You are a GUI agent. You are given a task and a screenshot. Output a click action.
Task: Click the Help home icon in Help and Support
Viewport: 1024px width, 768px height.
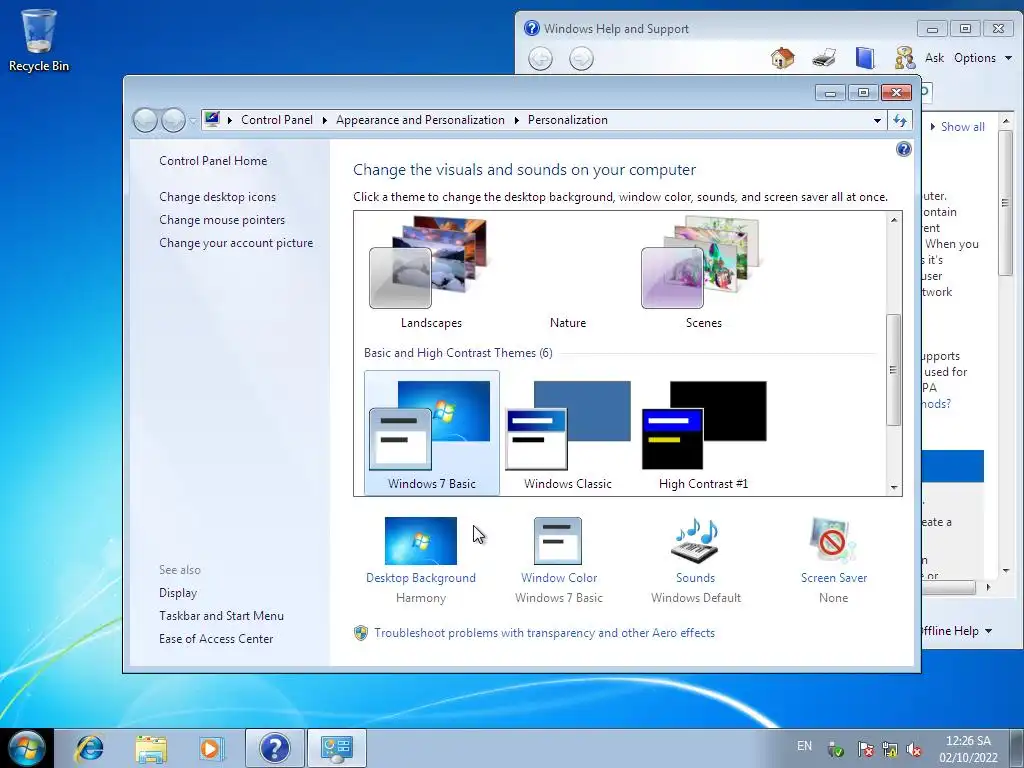tap(782, 58)
